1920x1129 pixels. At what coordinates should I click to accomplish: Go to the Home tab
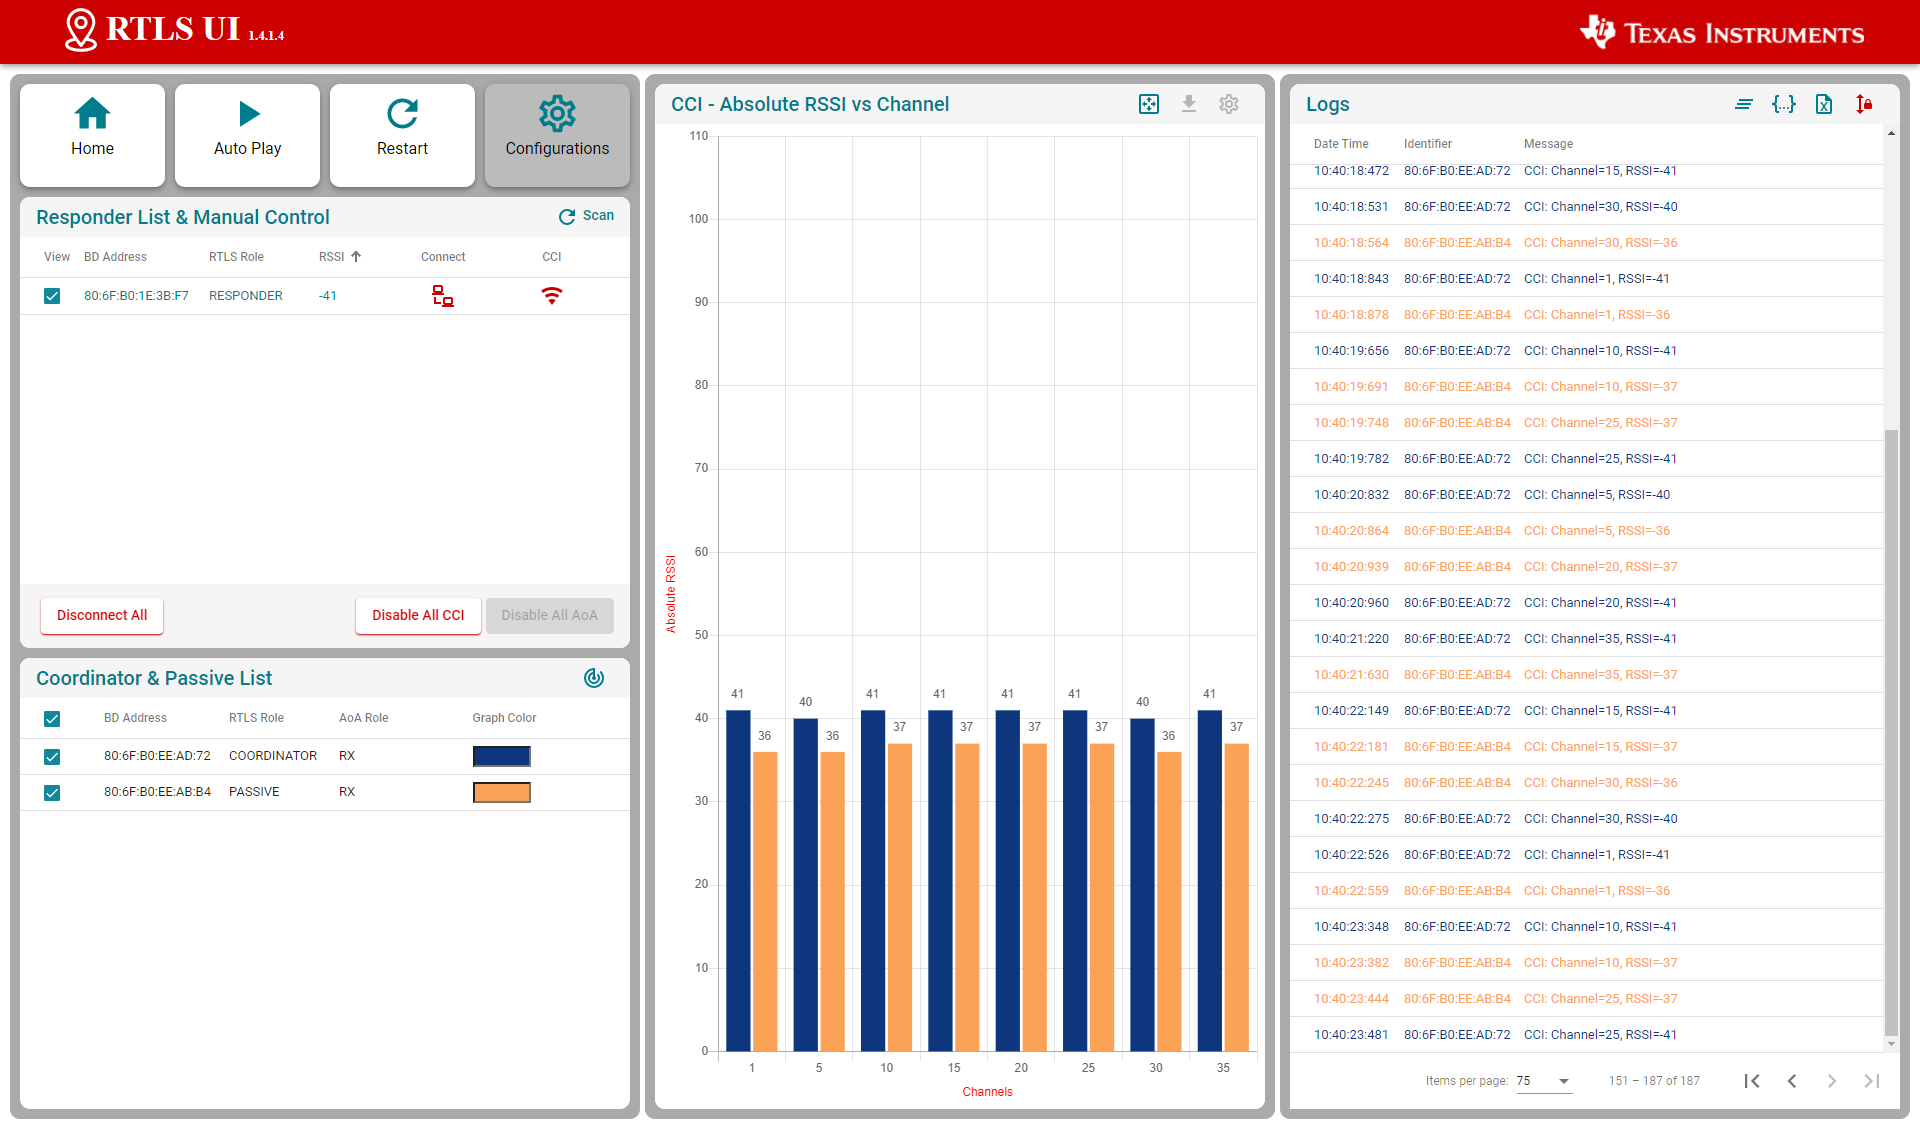tap(92, 135)
